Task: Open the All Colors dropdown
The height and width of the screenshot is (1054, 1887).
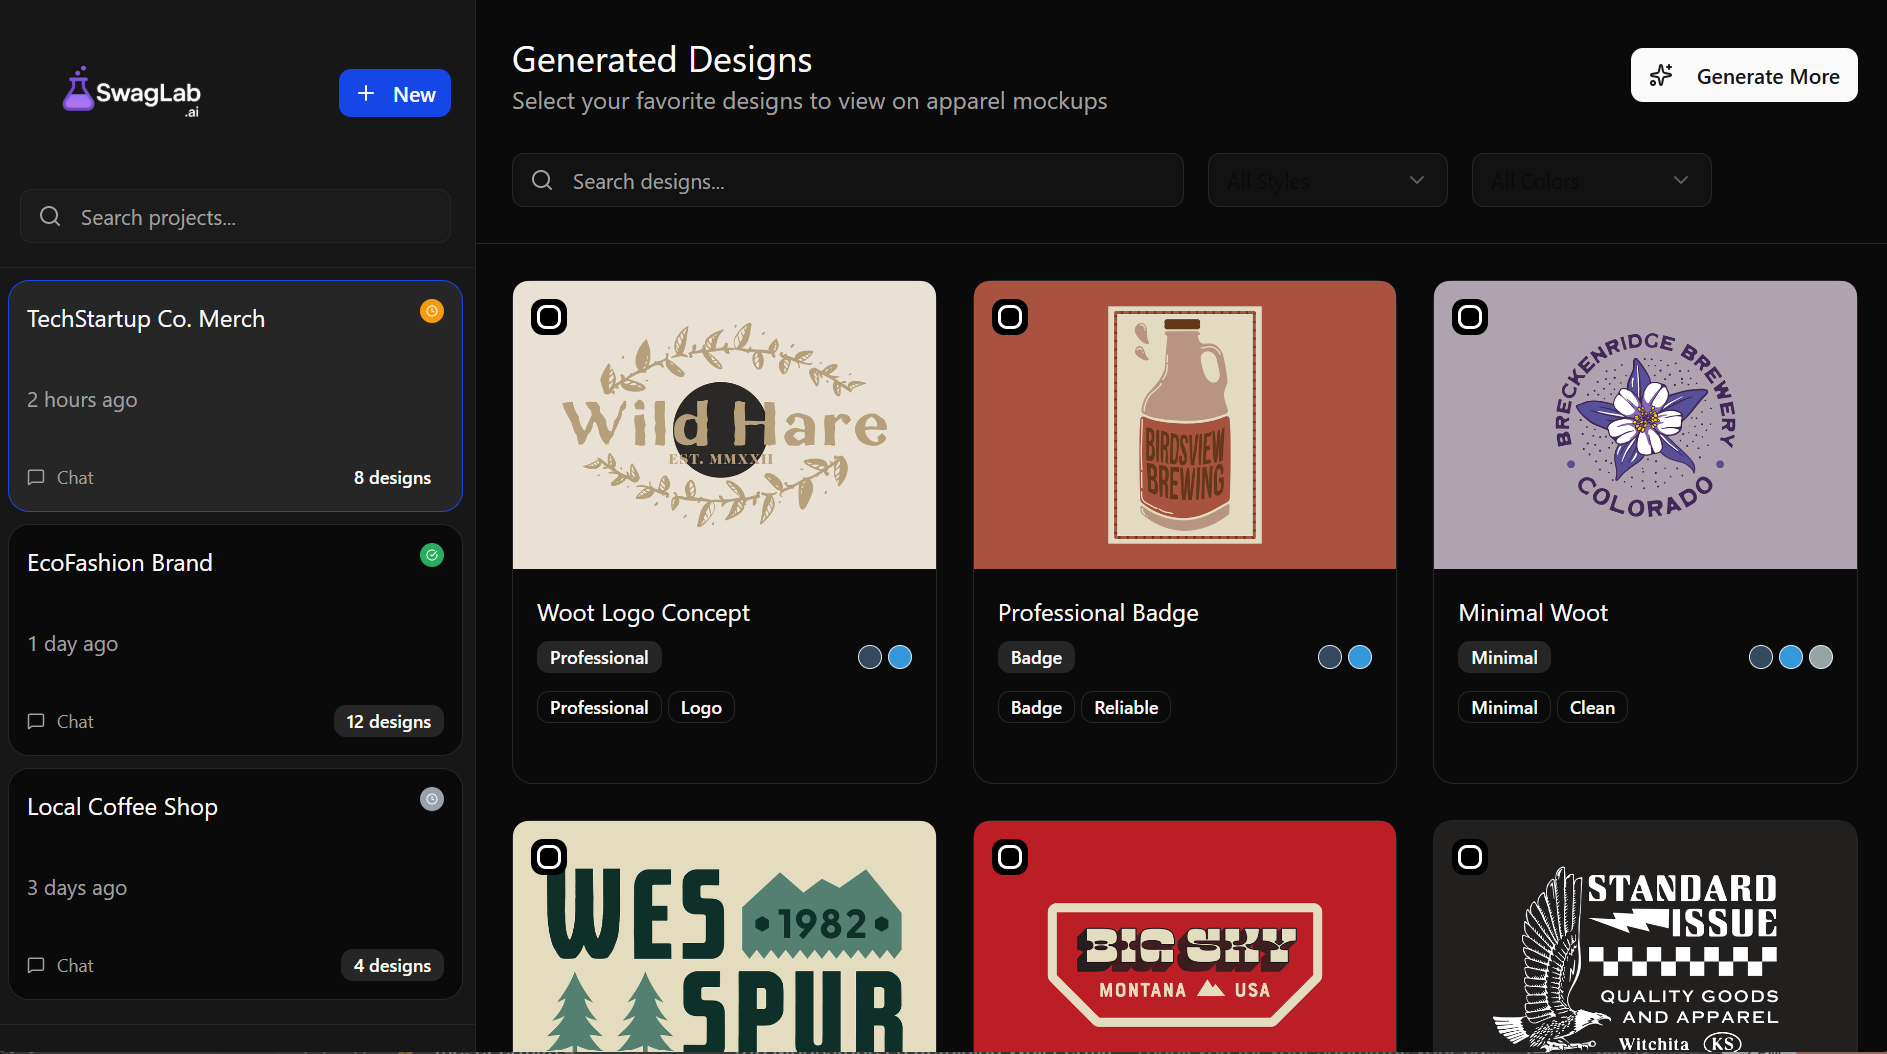Action: [x=1591, y=180]
